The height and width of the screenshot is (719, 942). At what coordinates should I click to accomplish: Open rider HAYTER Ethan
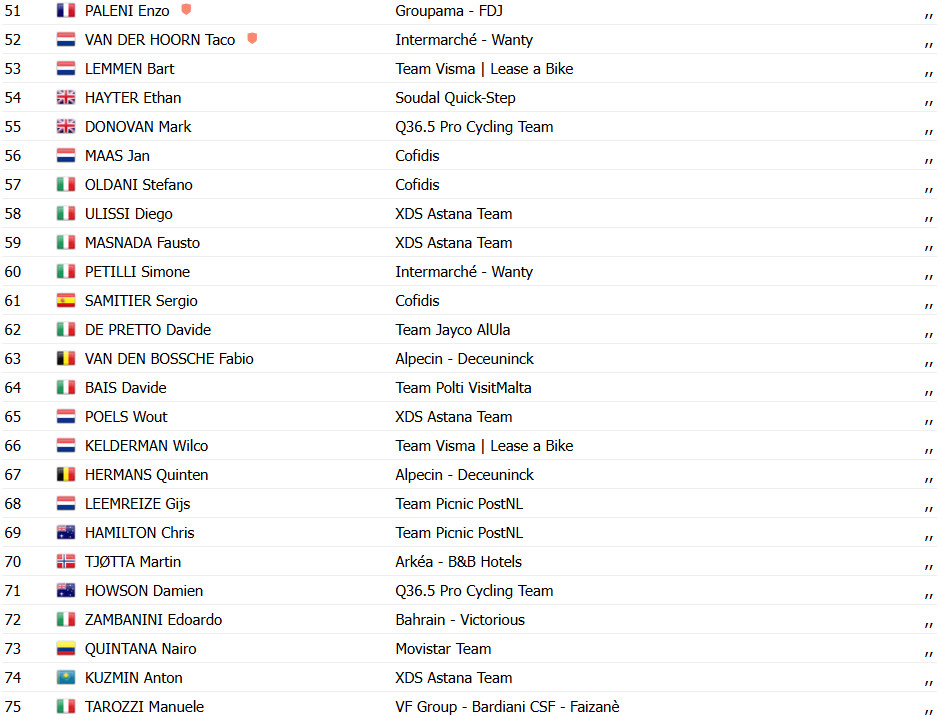tap(133, 97)
